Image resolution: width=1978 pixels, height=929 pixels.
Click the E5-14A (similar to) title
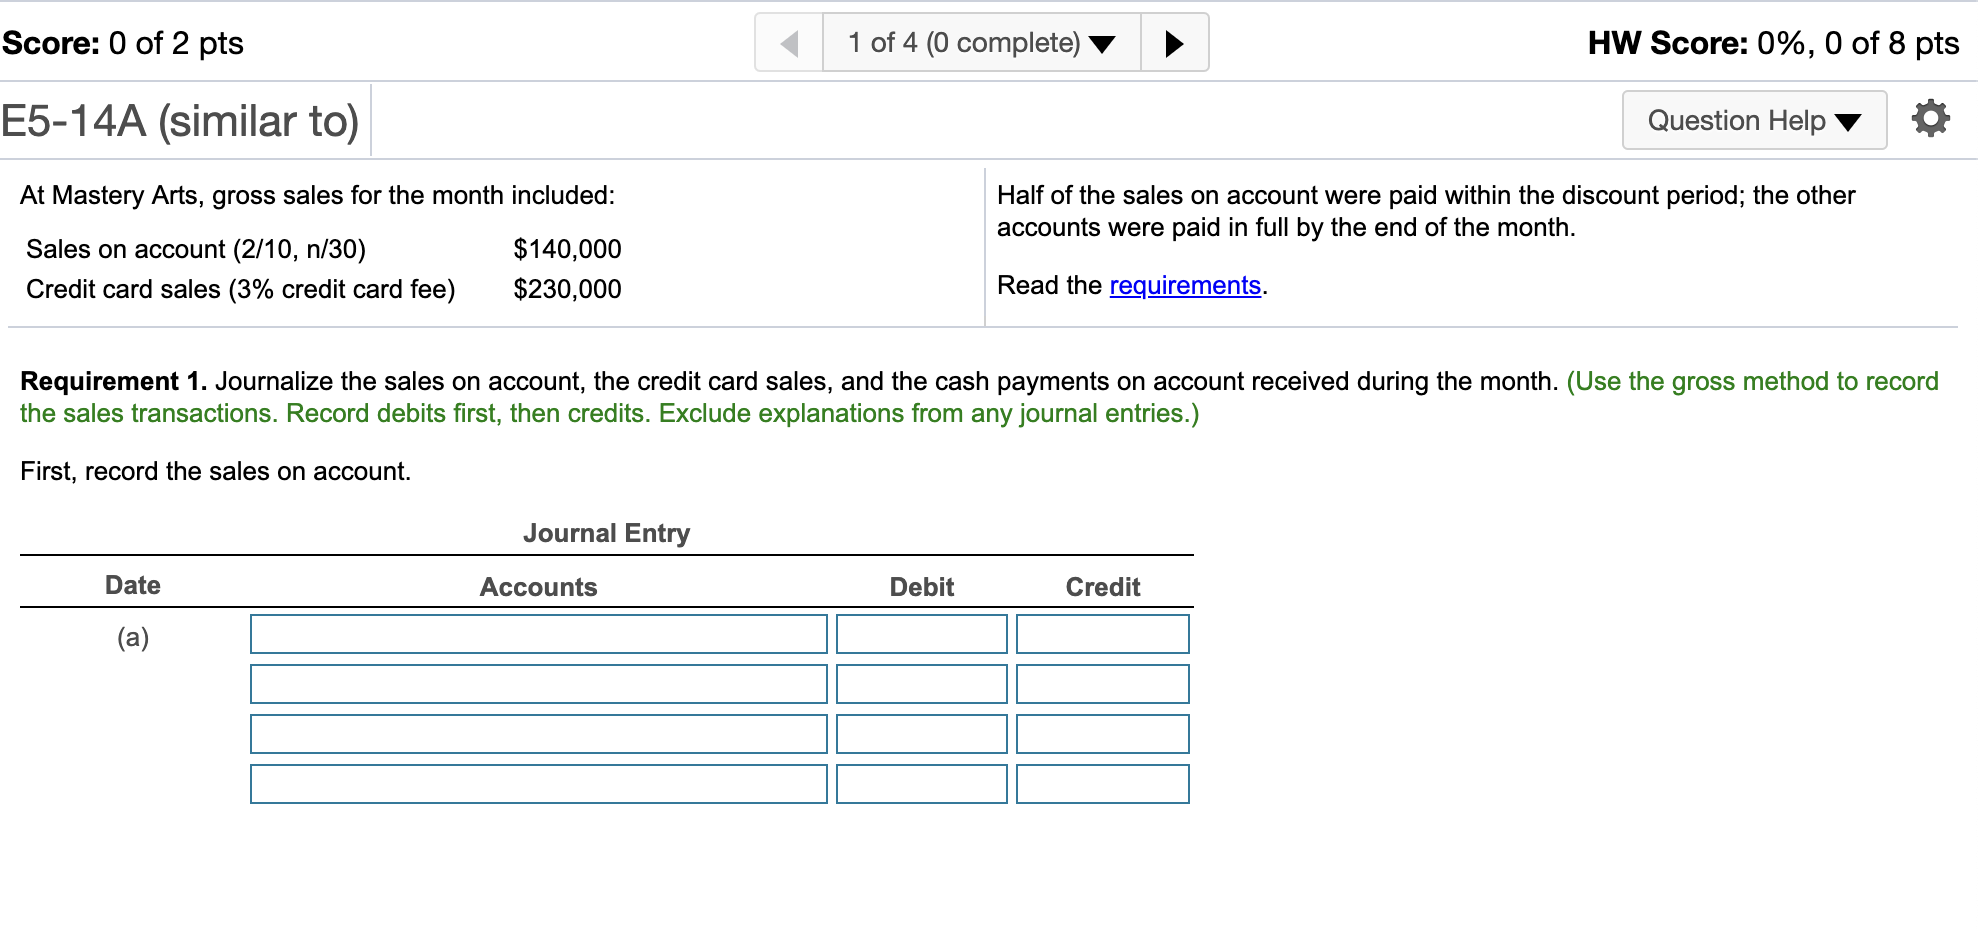click(x=180, y=121)
